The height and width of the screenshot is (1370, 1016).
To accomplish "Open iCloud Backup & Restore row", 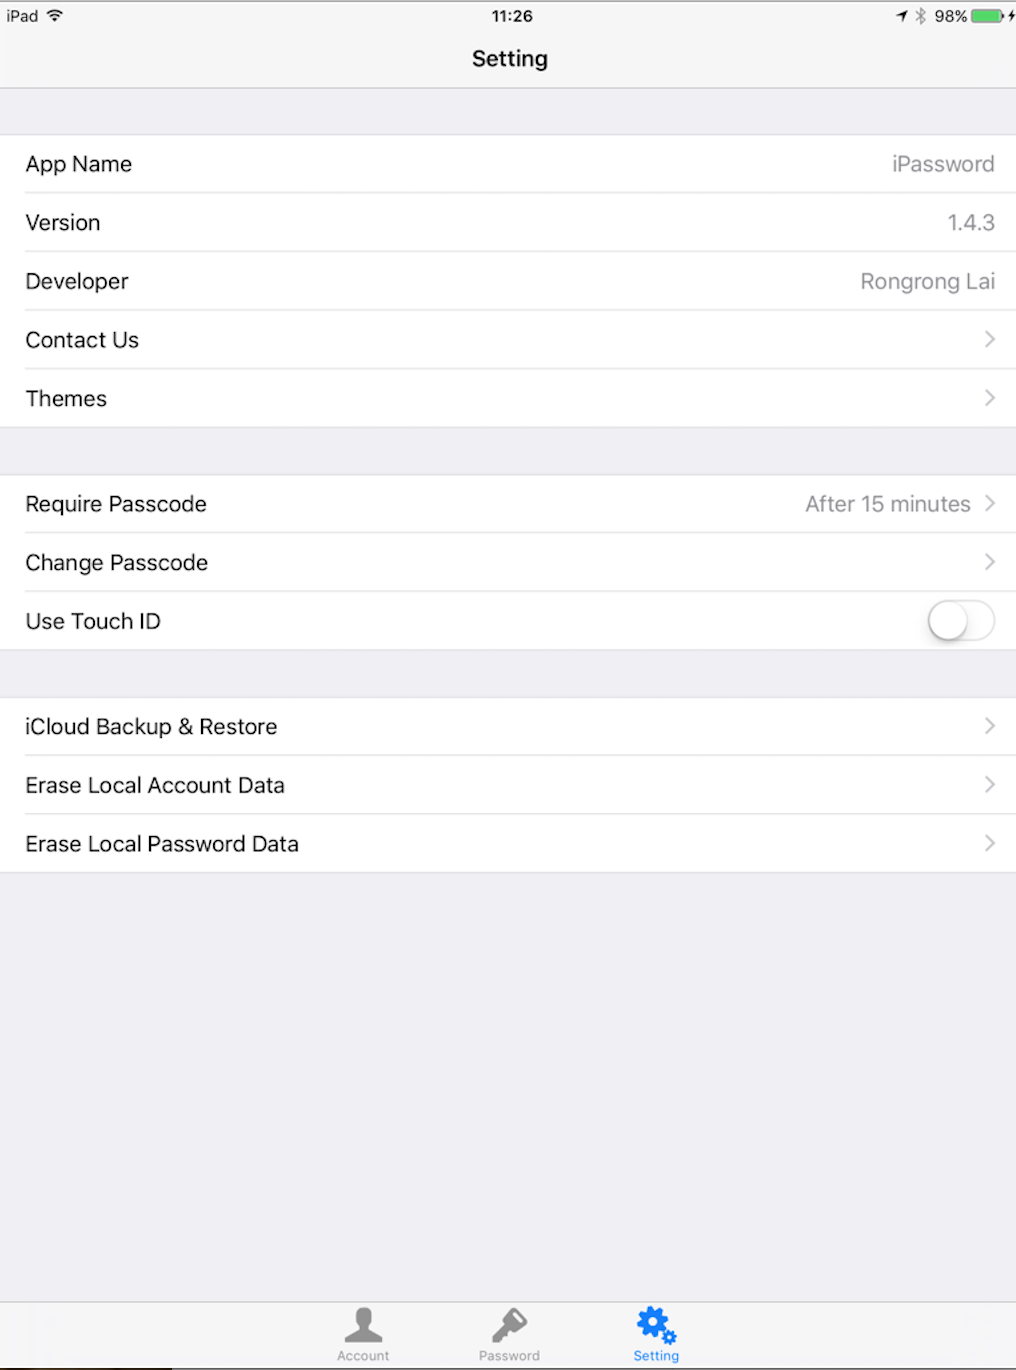I will (x=508, y=727).
